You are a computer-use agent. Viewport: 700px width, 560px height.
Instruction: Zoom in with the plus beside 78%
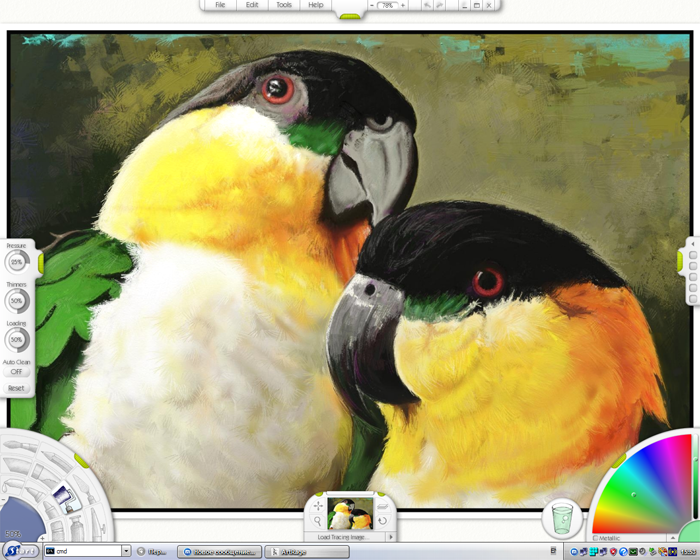pos(403,5)
